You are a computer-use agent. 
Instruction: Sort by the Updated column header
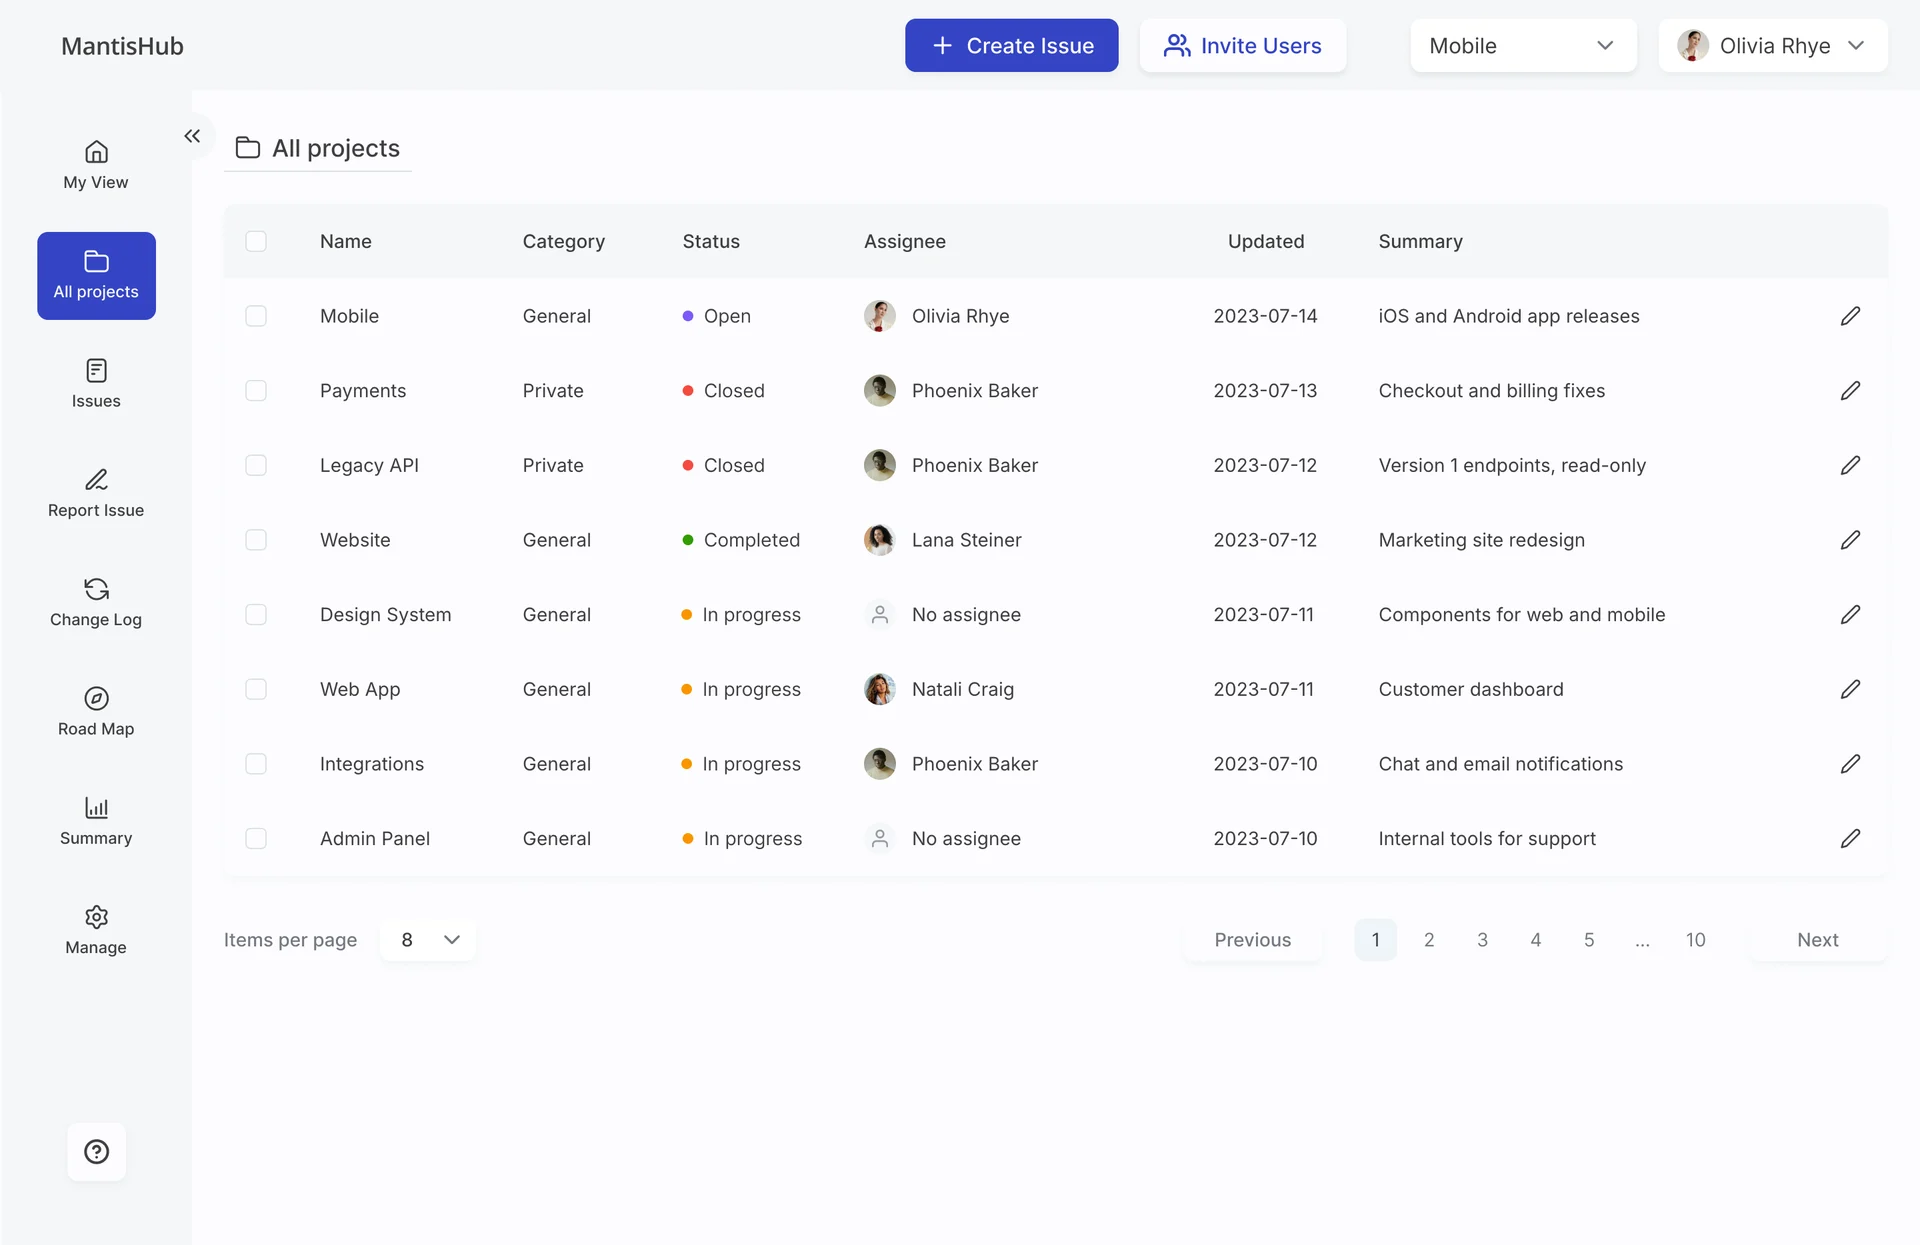(x=1265, y=241)
